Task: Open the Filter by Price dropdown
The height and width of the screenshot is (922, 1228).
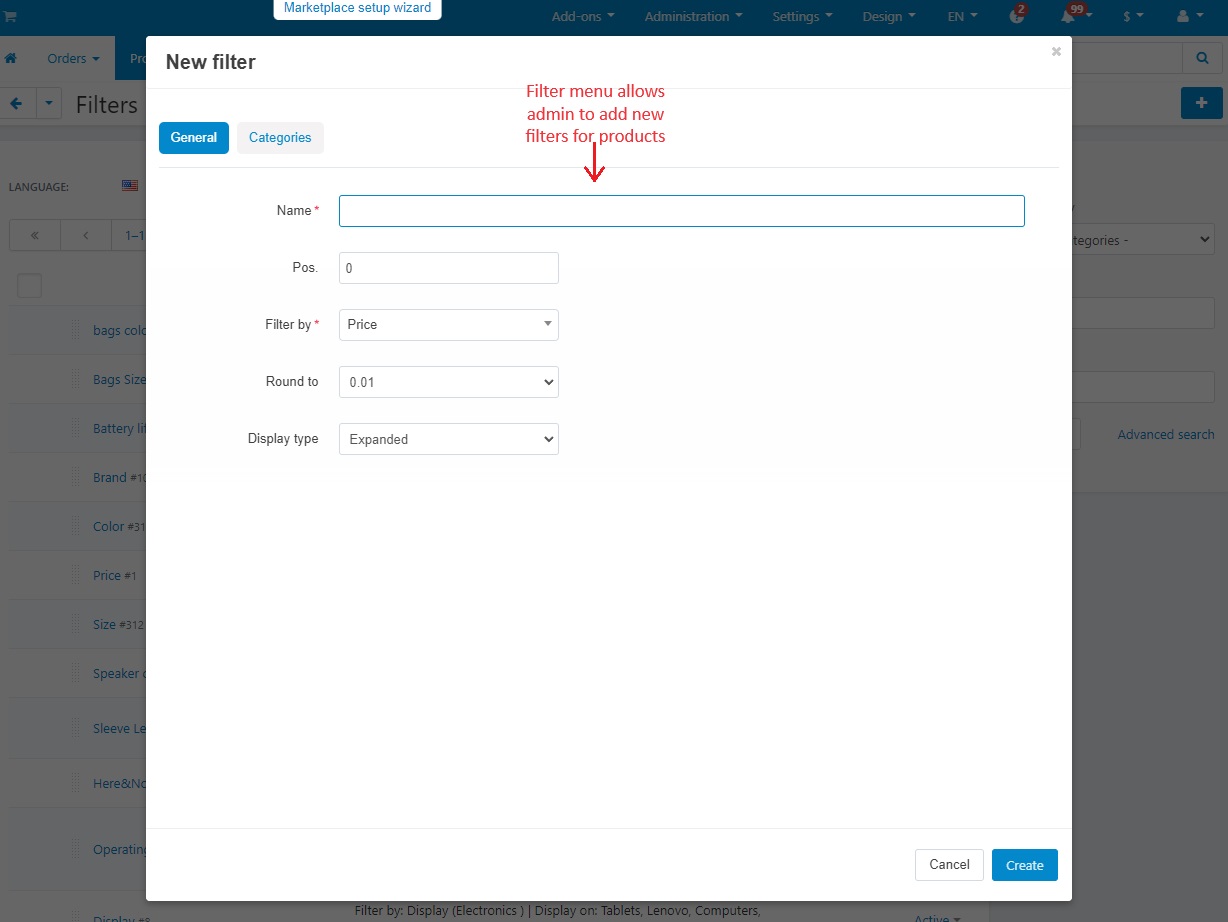Action: (449, 325)
